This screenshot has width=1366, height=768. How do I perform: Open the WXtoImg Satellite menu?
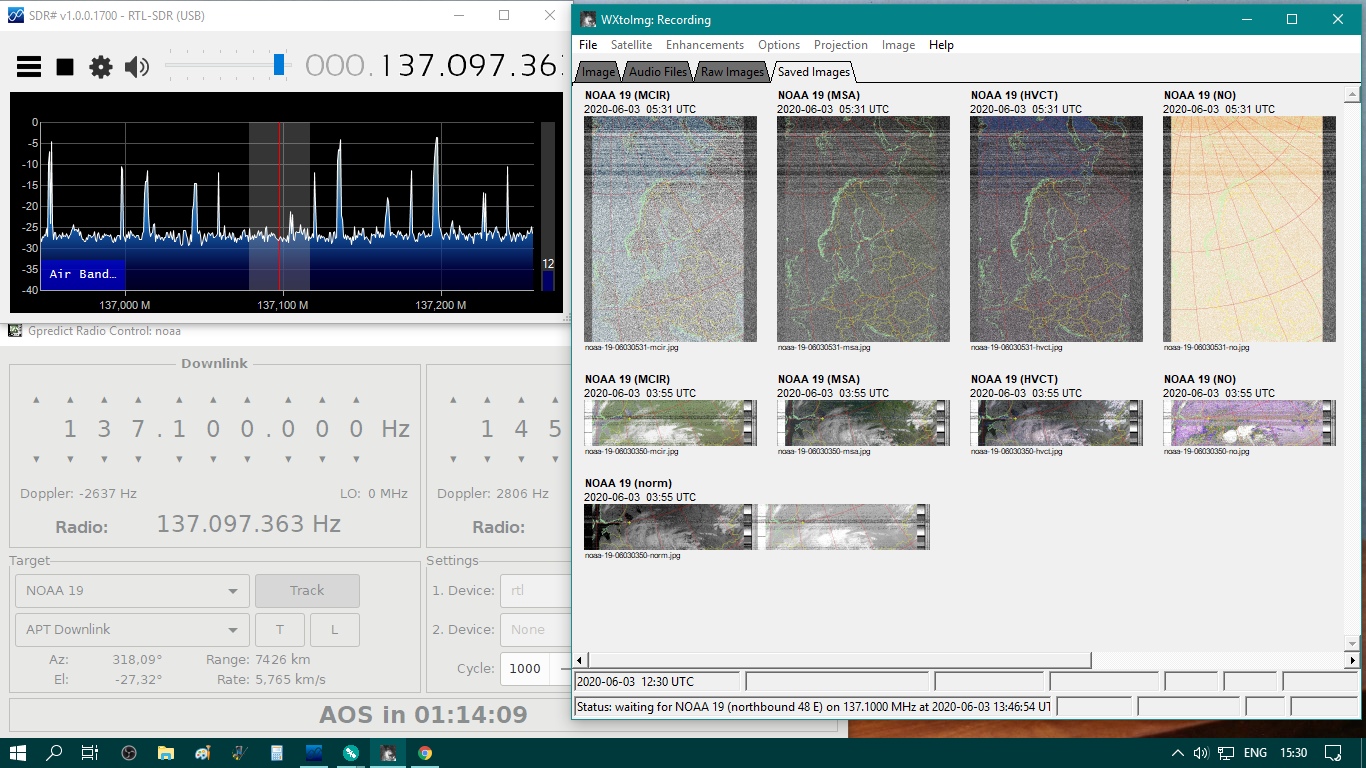pos(631,45)
